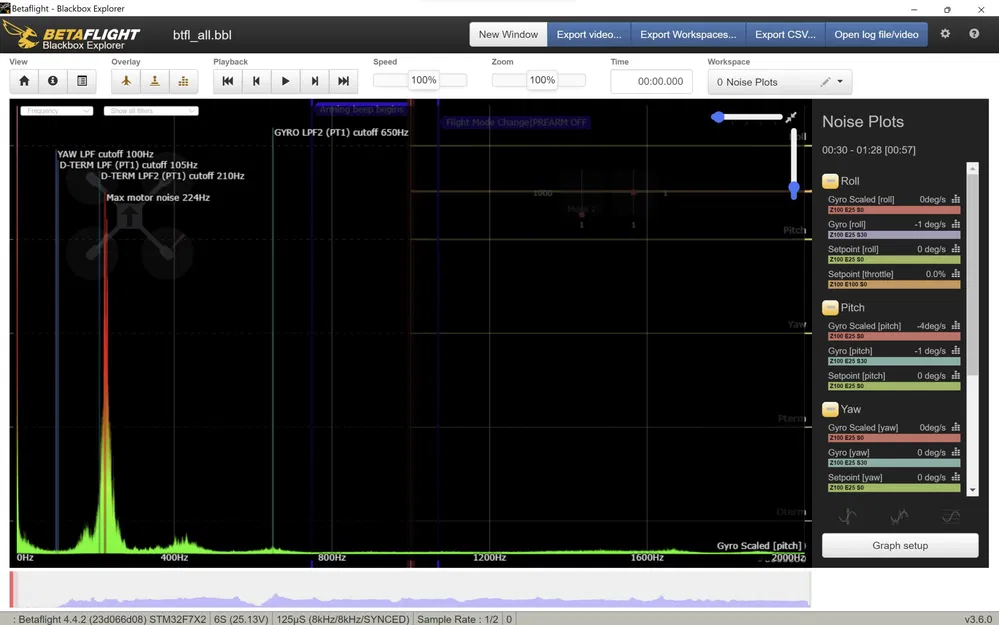Open the Graph setup dialog
The width and height of the screenshot is (999, 625).
click(x=900, y=545)
